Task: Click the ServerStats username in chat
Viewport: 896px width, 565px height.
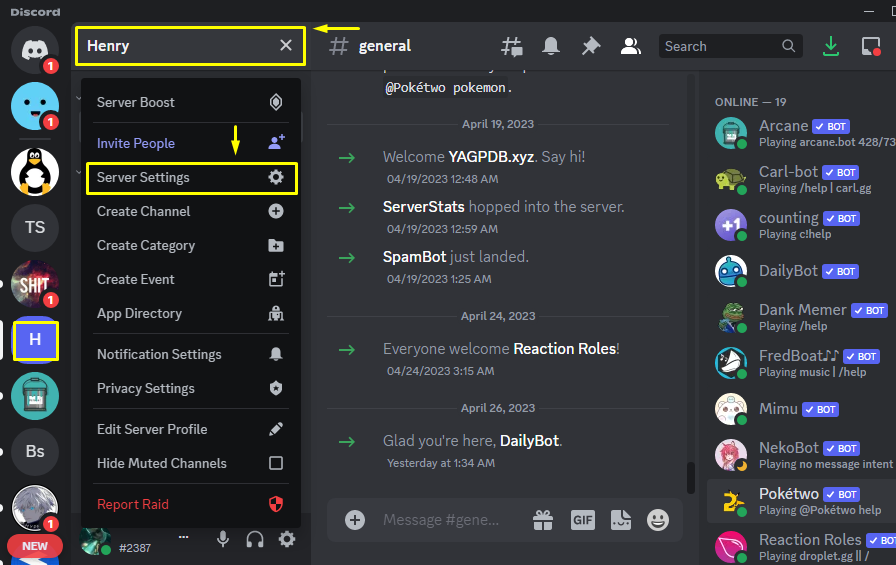Action: coord(423,207)
